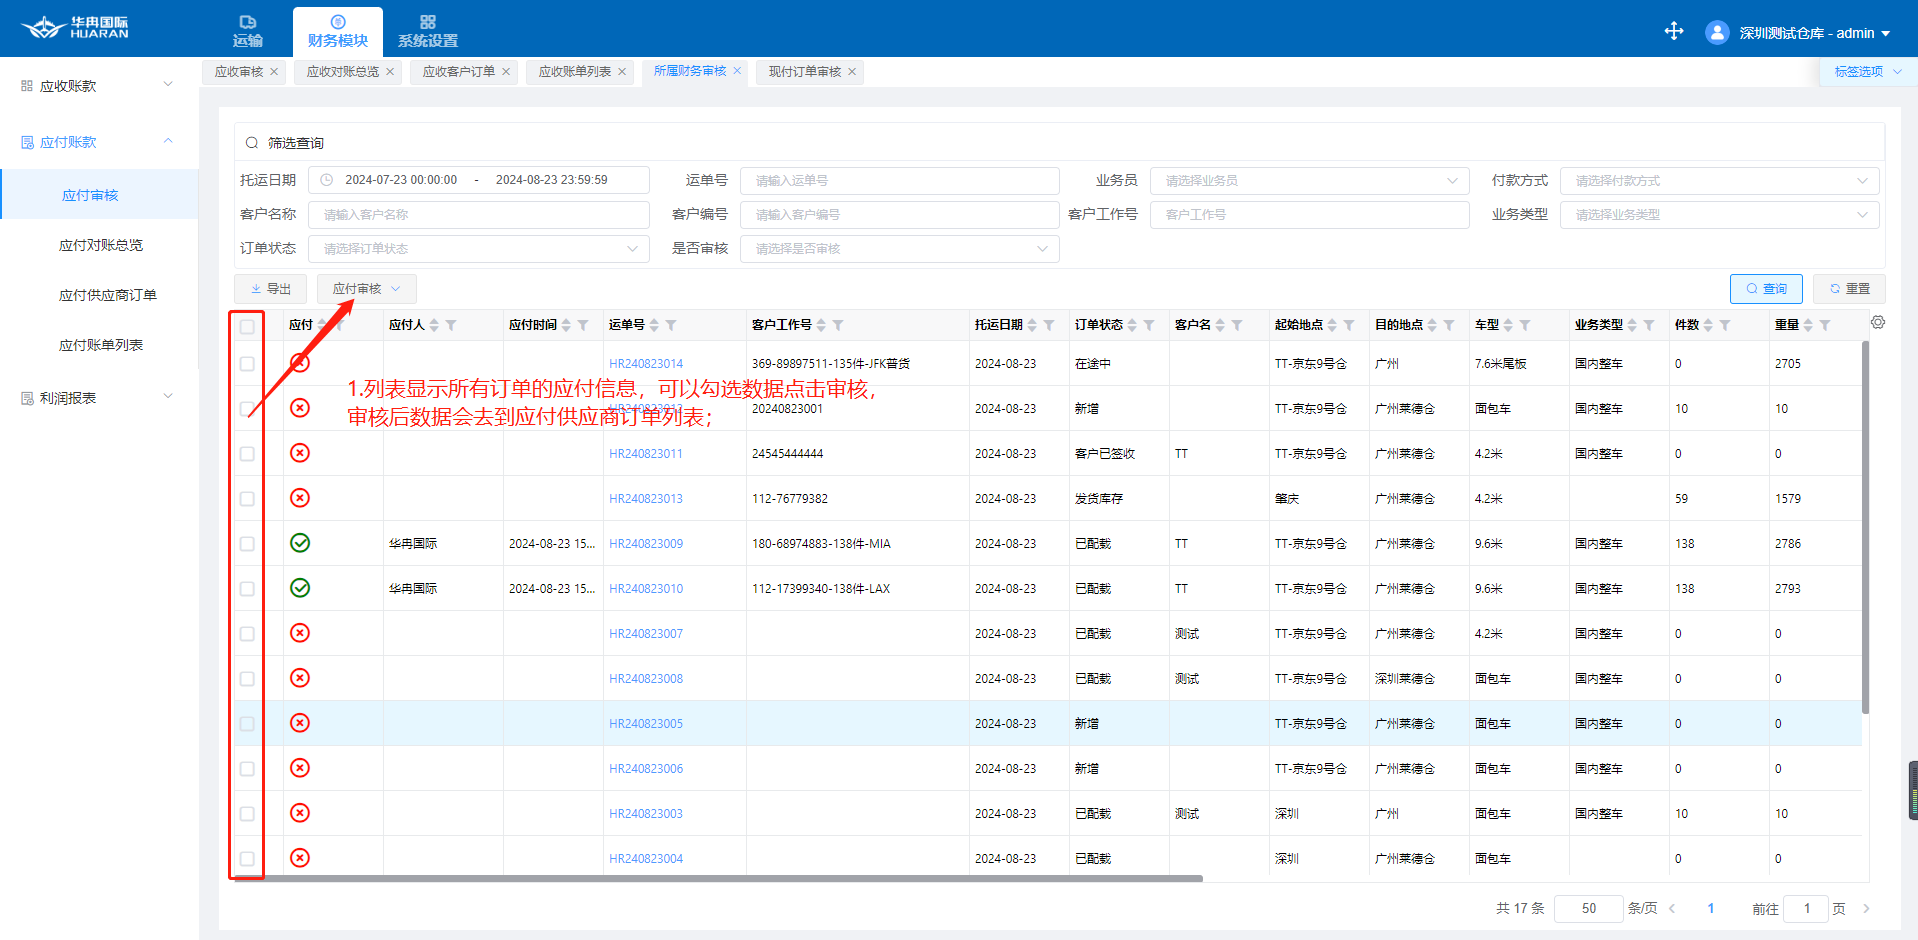Open the 应付审核 dropdown button

click(366, 289)
